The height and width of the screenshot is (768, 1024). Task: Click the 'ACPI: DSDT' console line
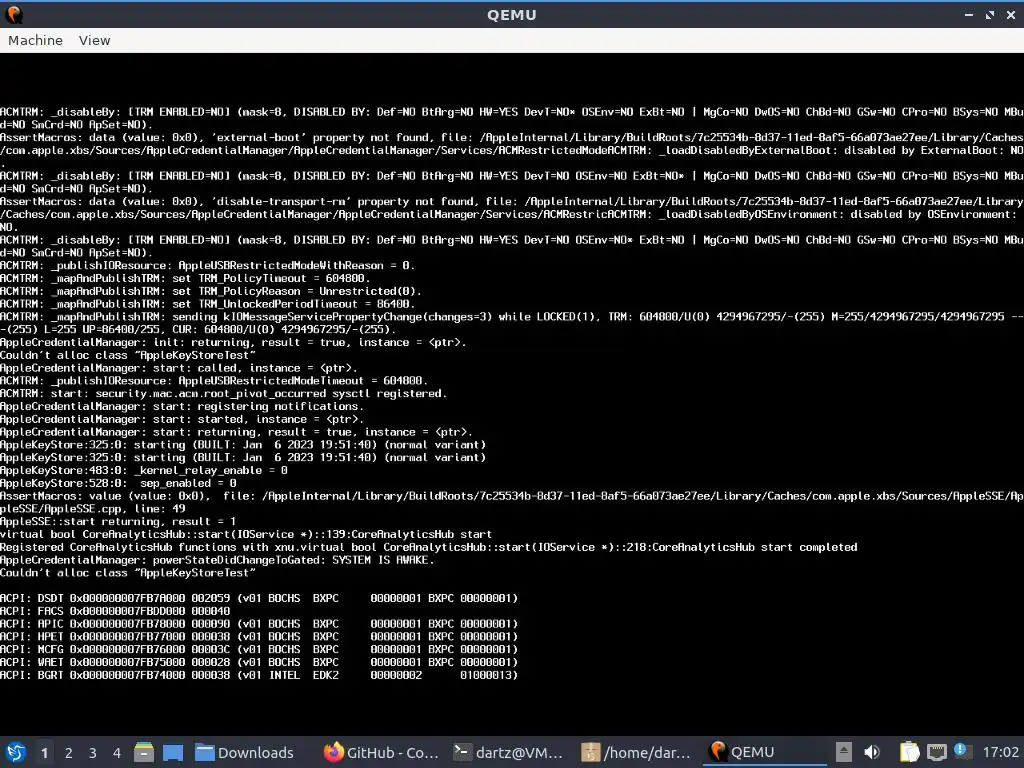click(259, 598)
